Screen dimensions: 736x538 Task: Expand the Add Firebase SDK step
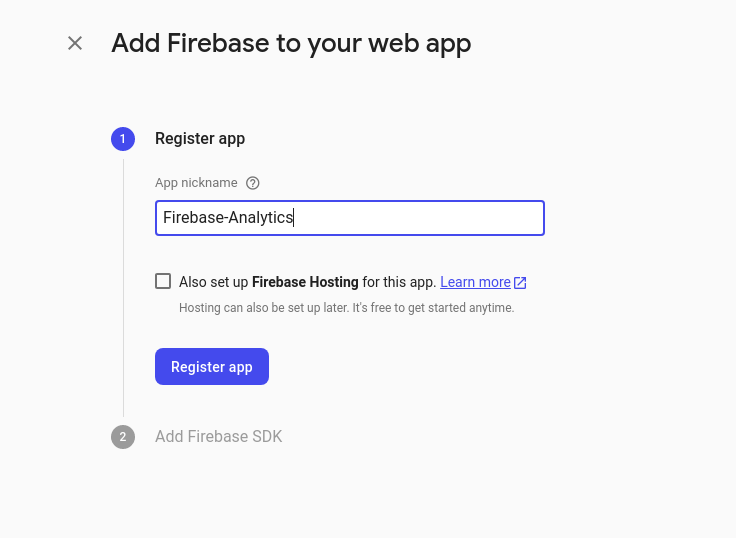[219, 437]
